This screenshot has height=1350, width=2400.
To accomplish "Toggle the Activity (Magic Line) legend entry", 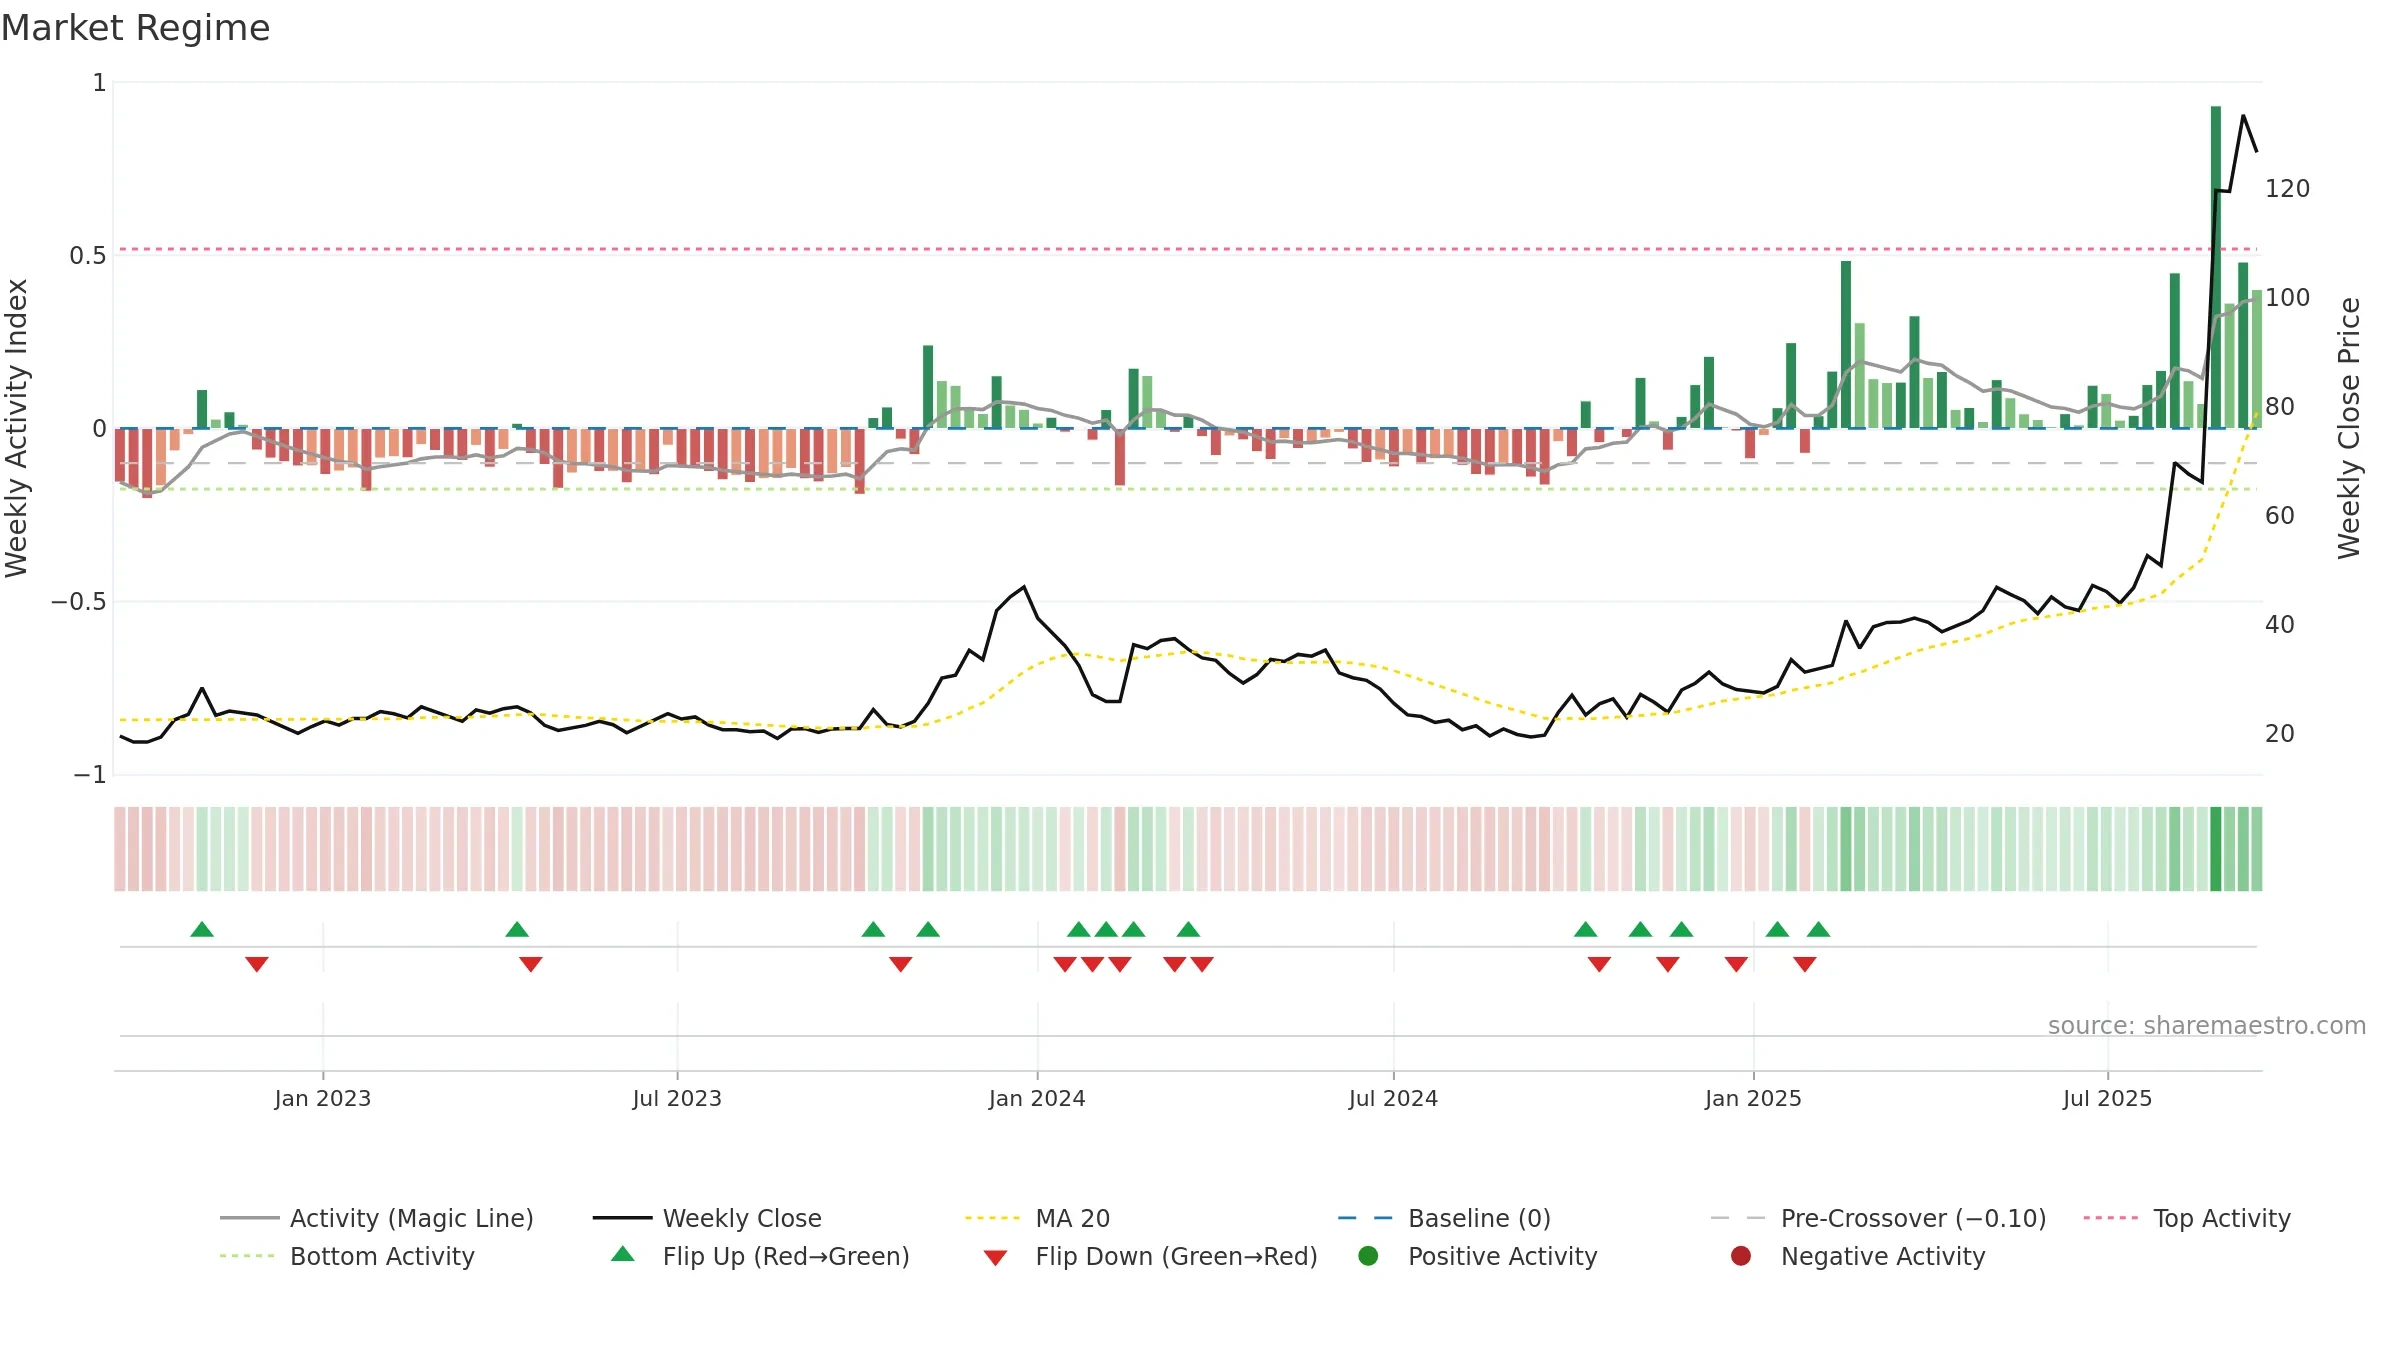I will 377,1218.
